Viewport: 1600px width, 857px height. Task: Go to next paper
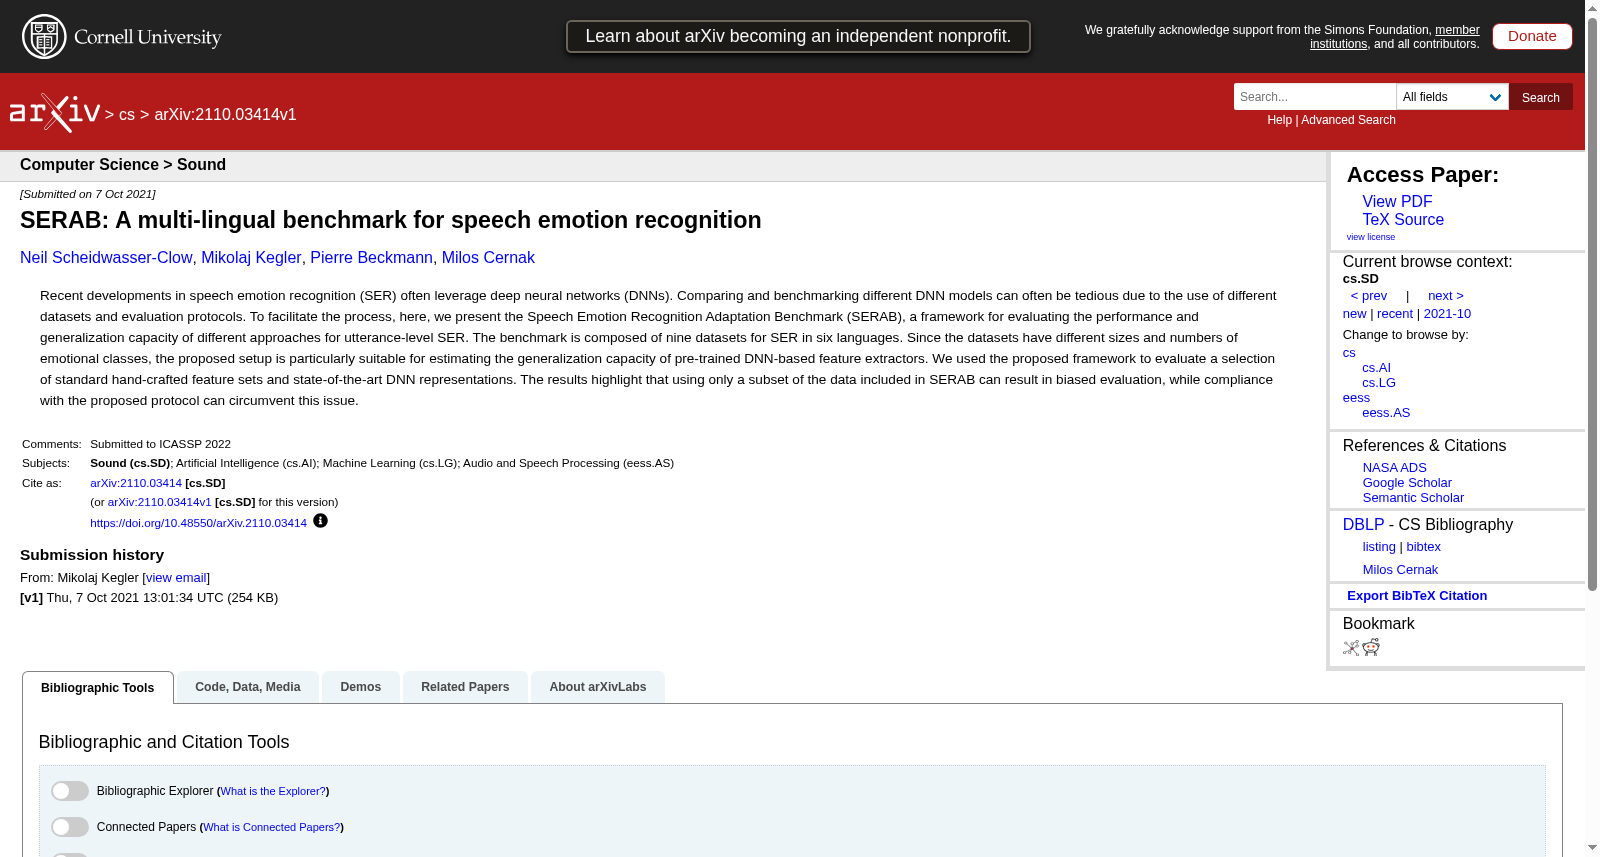pos(1446,296)
